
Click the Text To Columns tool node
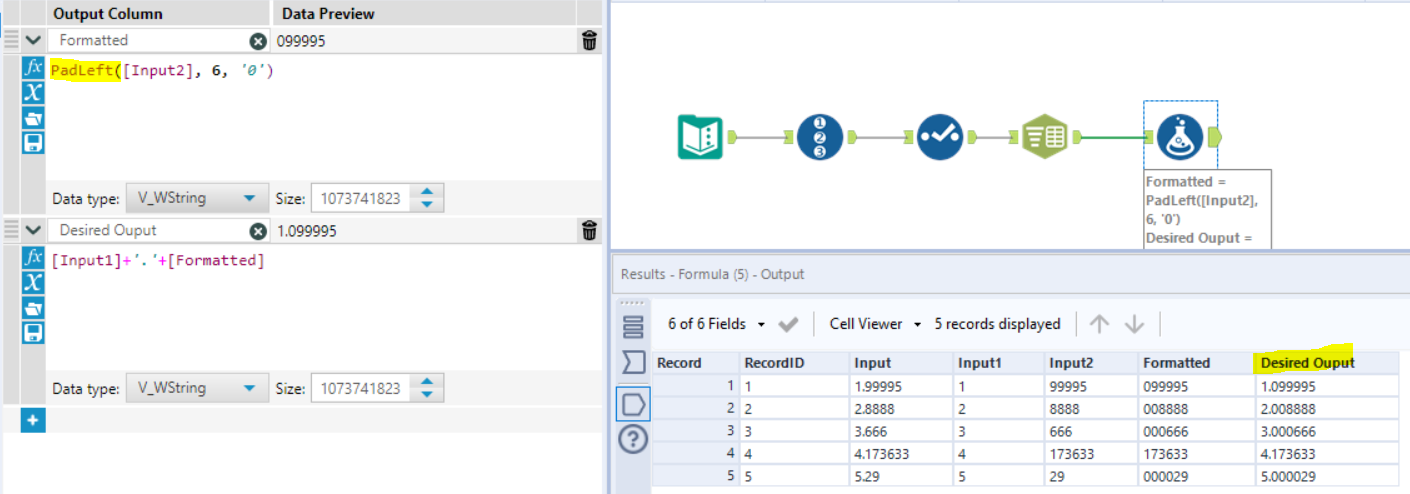coord(1045,137)
